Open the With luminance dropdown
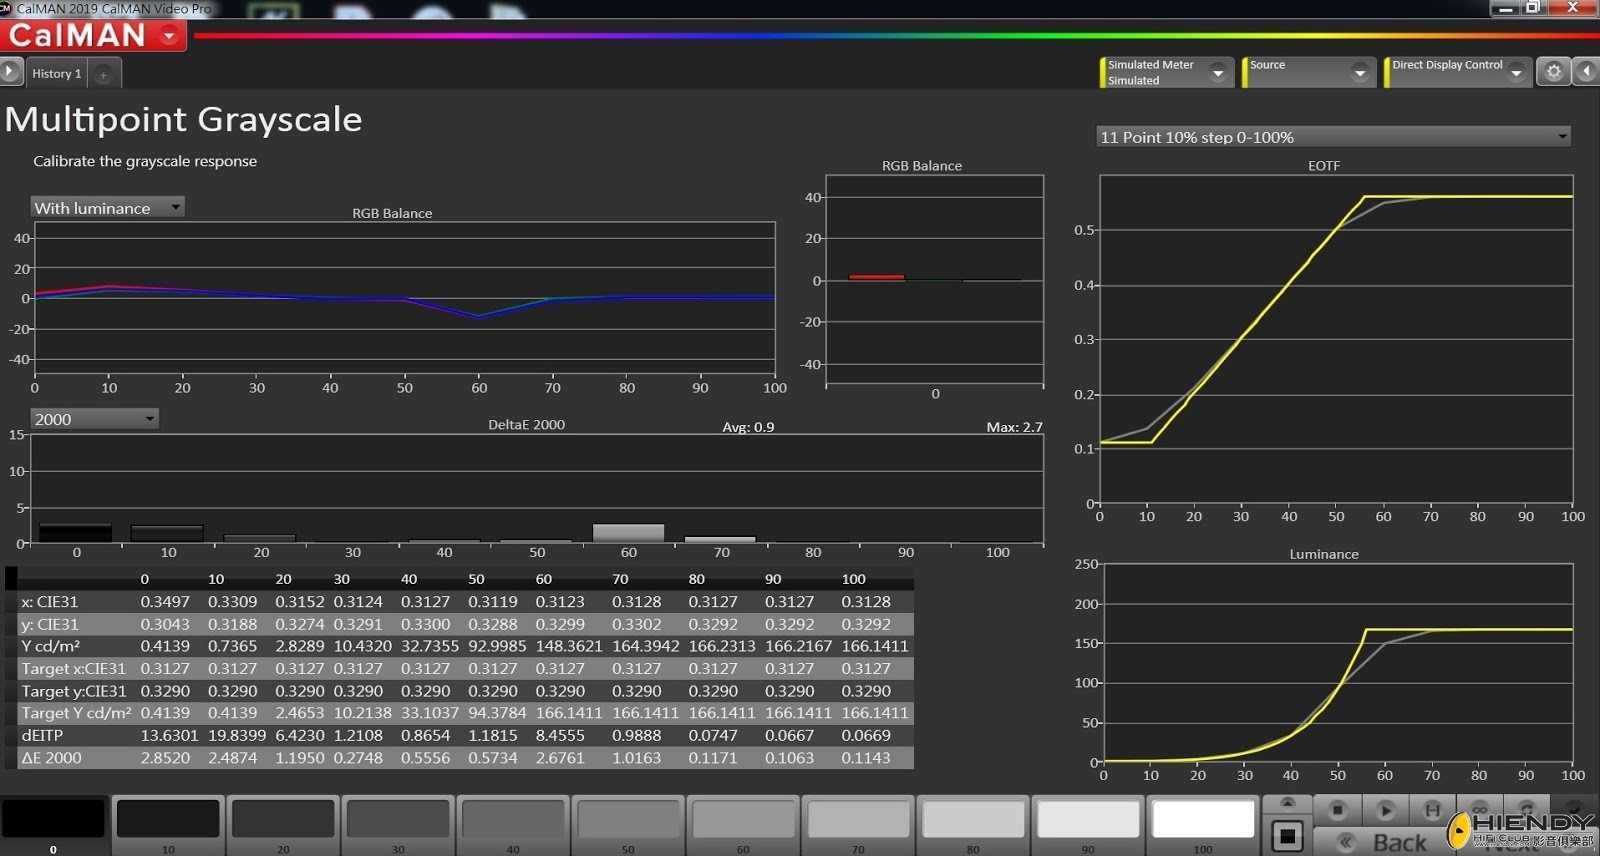Image resolution: width=1600 pixels, height=856 pixels. pyautogui.click(x=175, y=208)
